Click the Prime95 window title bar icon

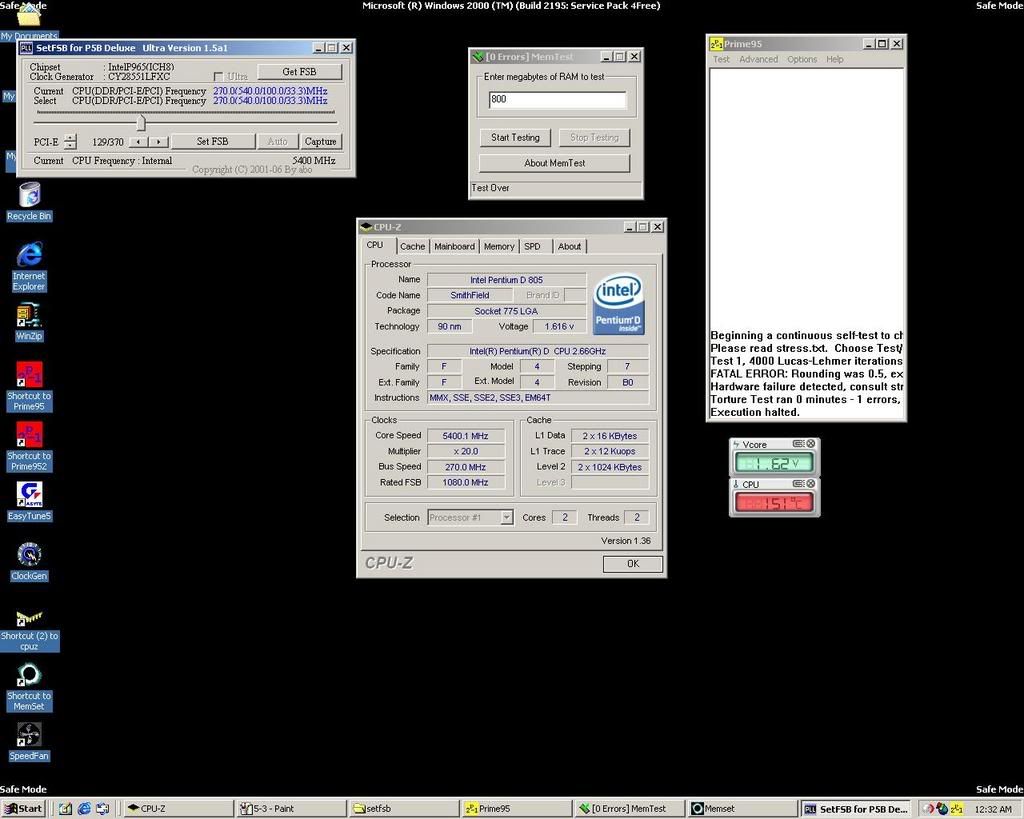coord(716,44)
